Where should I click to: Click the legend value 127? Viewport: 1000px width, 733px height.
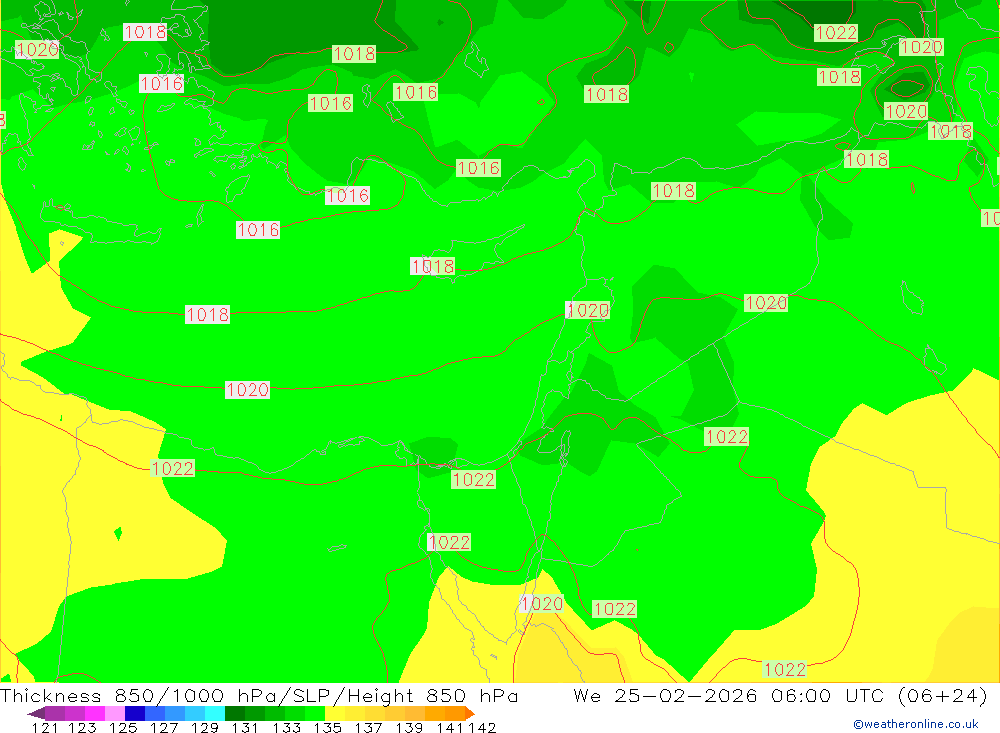164,727
